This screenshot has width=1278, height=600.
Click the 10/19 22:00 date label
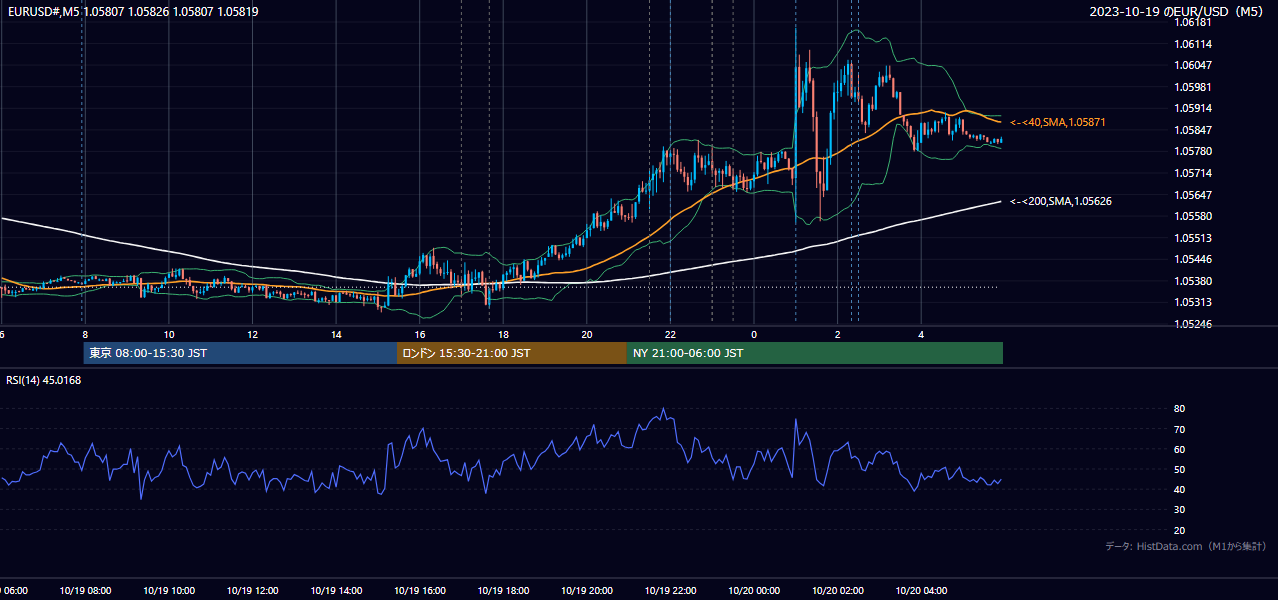(670, 591)
